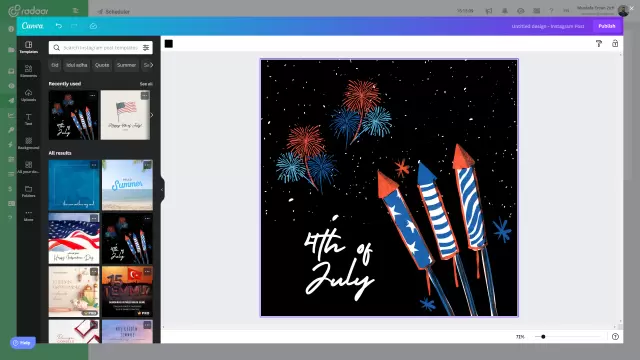Viewport: 640px width, 360px height.
Task: Adjust the zoom slider handle
Action: click(x=543, y=337)
